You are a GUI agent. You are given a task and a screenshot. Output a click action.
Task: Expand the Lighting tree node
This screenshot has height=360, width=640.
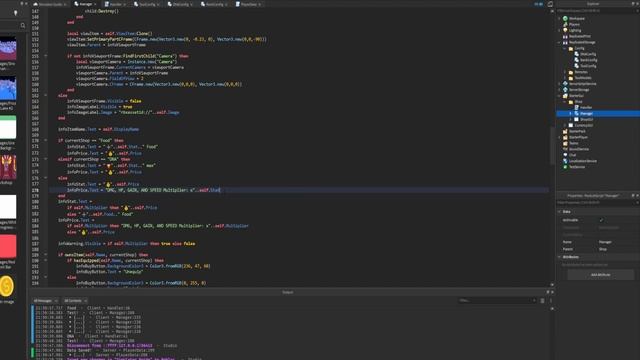tap(560, 30)
